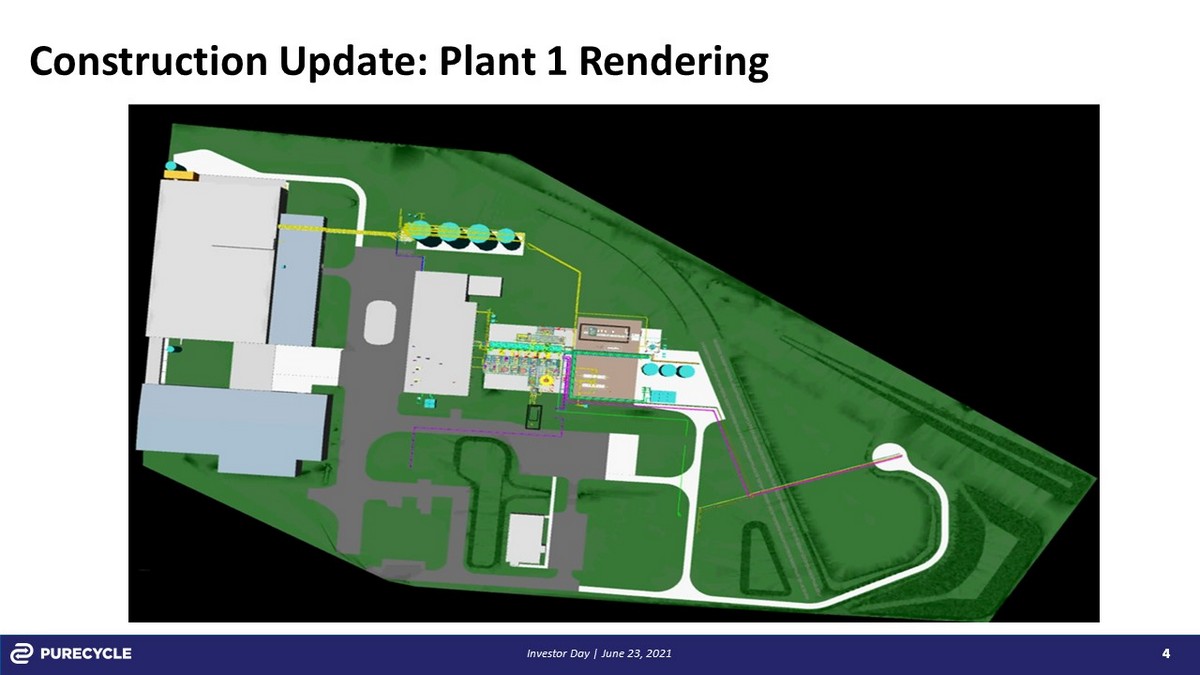
Task: Click the gray oval in the paved area
Action: tap(382, 324)
